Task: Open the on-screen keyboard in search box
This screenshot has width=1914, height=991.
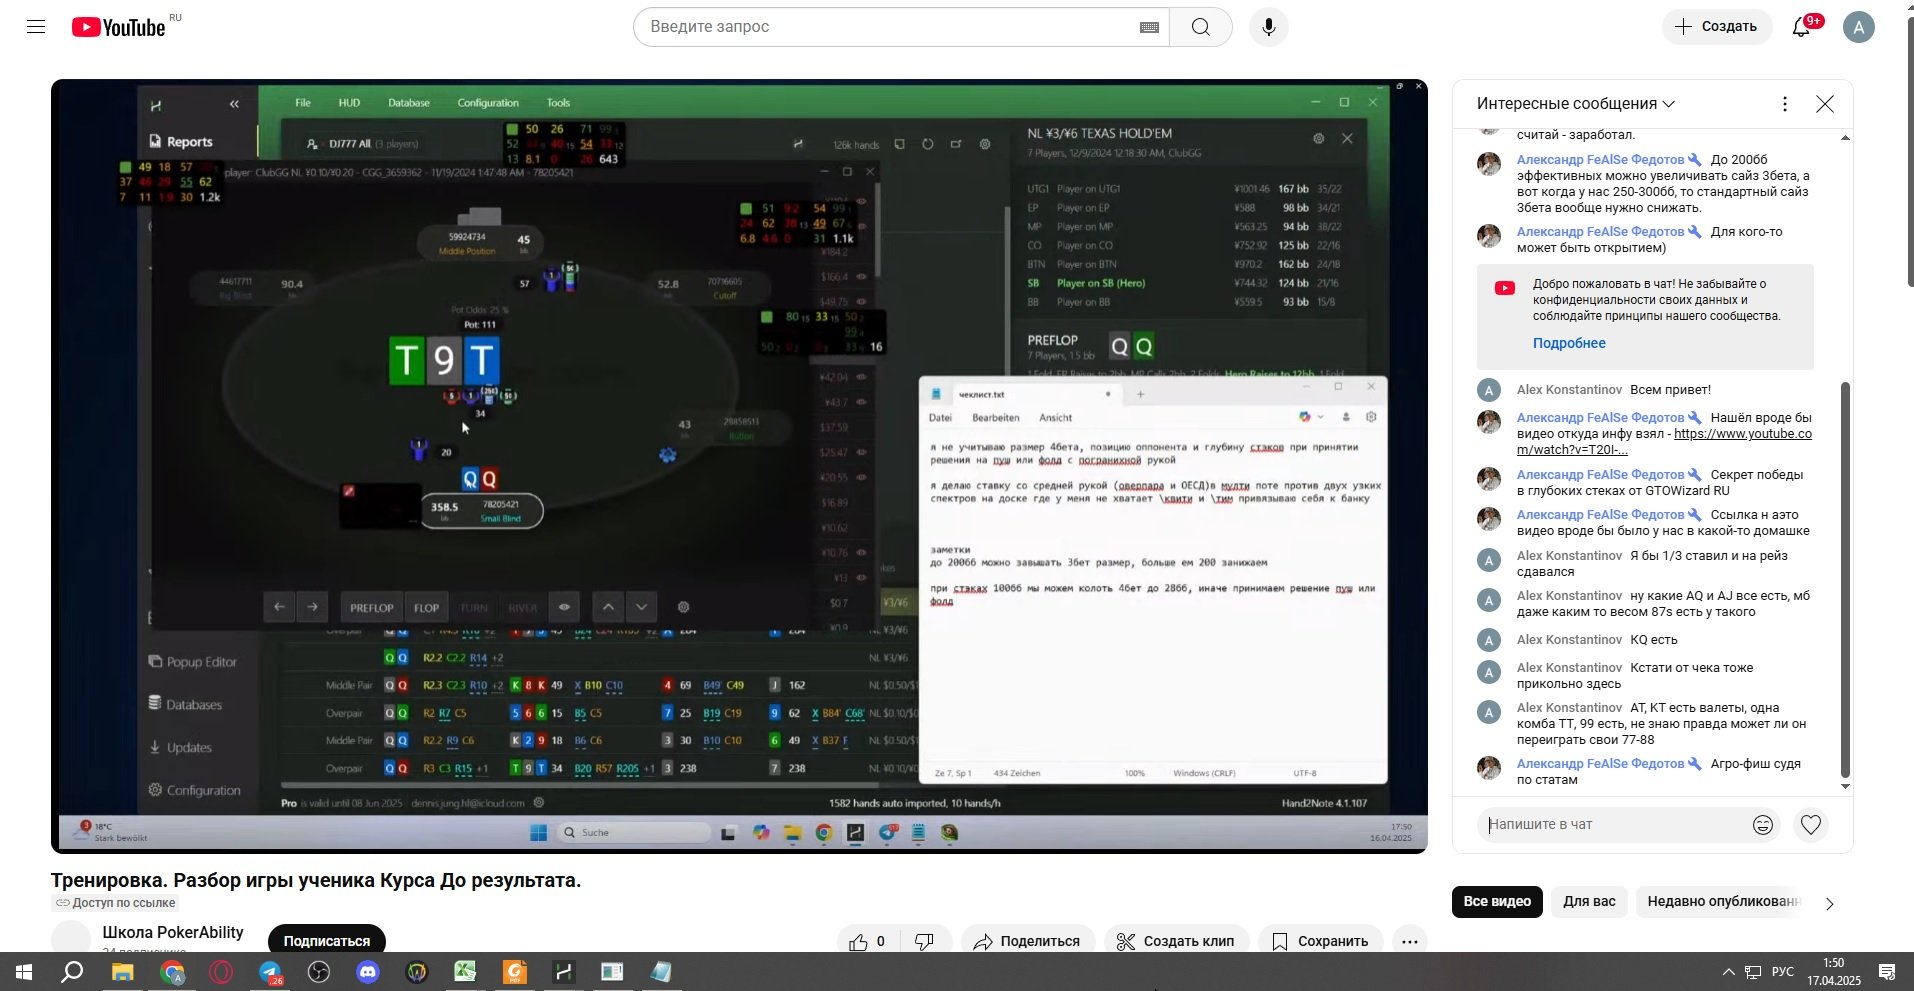Action: (x=1149, y=27)
